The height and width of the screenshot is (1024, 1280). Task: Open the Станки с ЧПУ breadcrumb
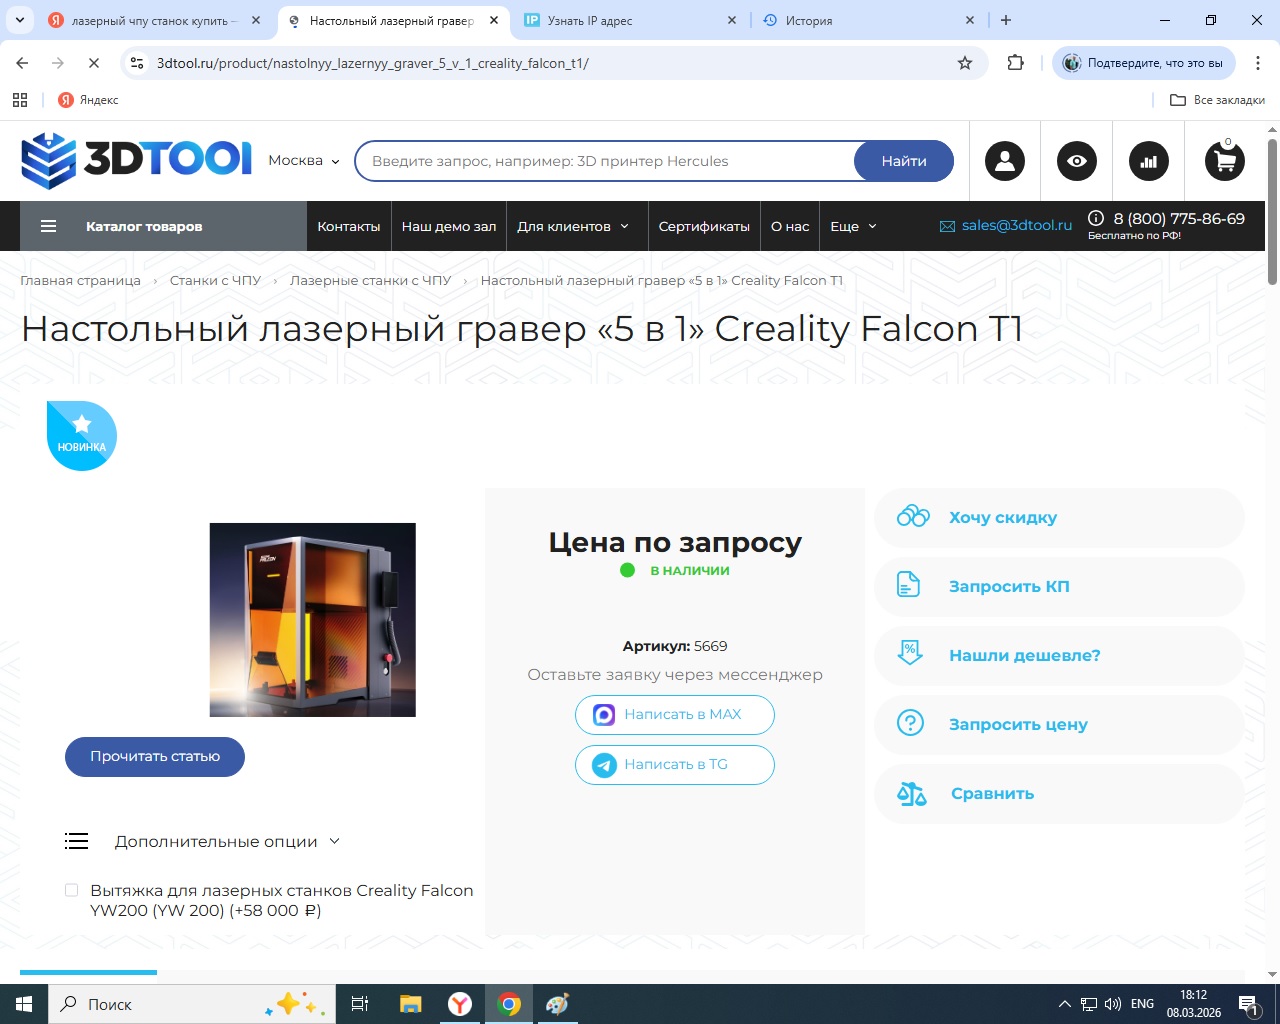click(215, 281)
